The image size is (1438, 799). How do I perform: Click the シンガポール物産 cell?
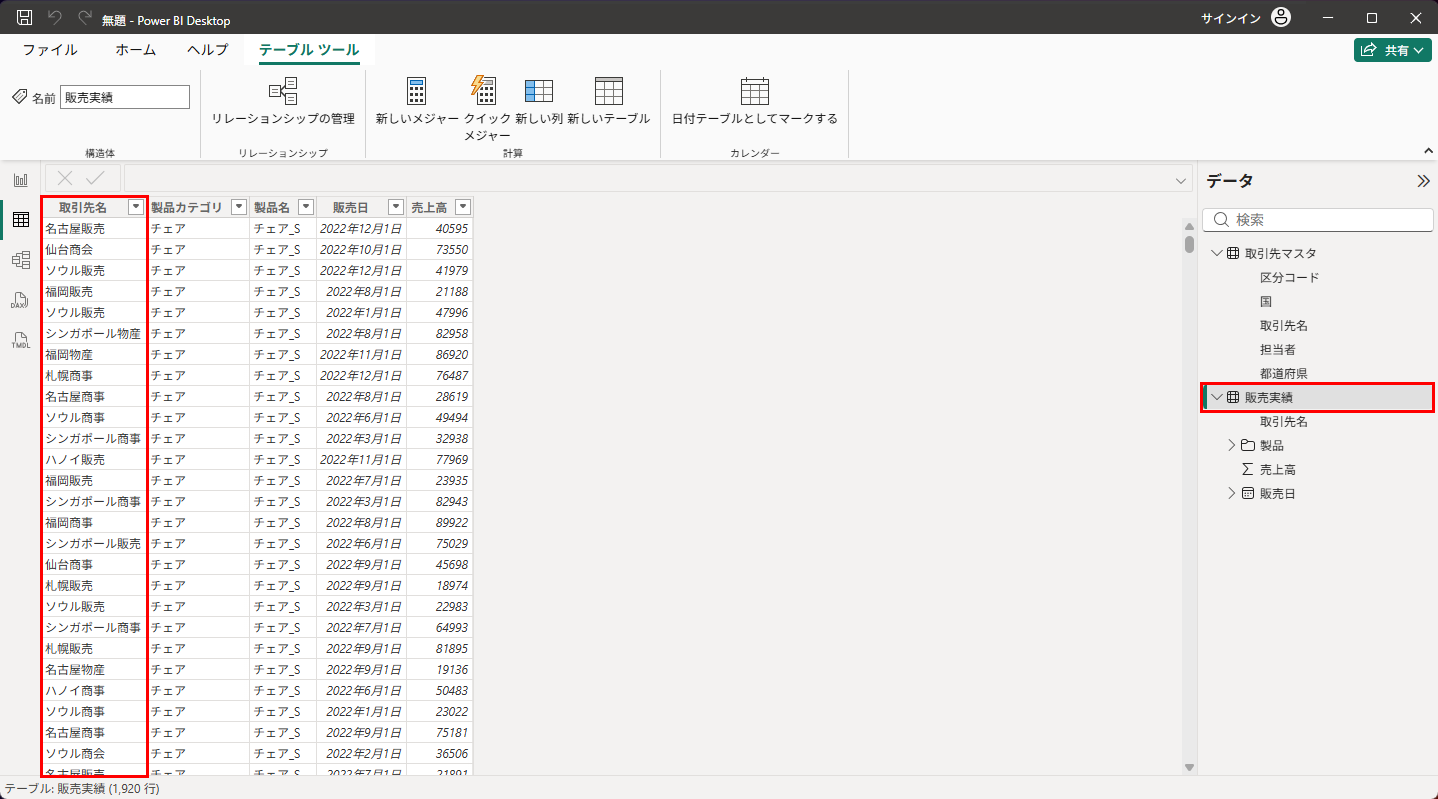[x=94, y=334]
